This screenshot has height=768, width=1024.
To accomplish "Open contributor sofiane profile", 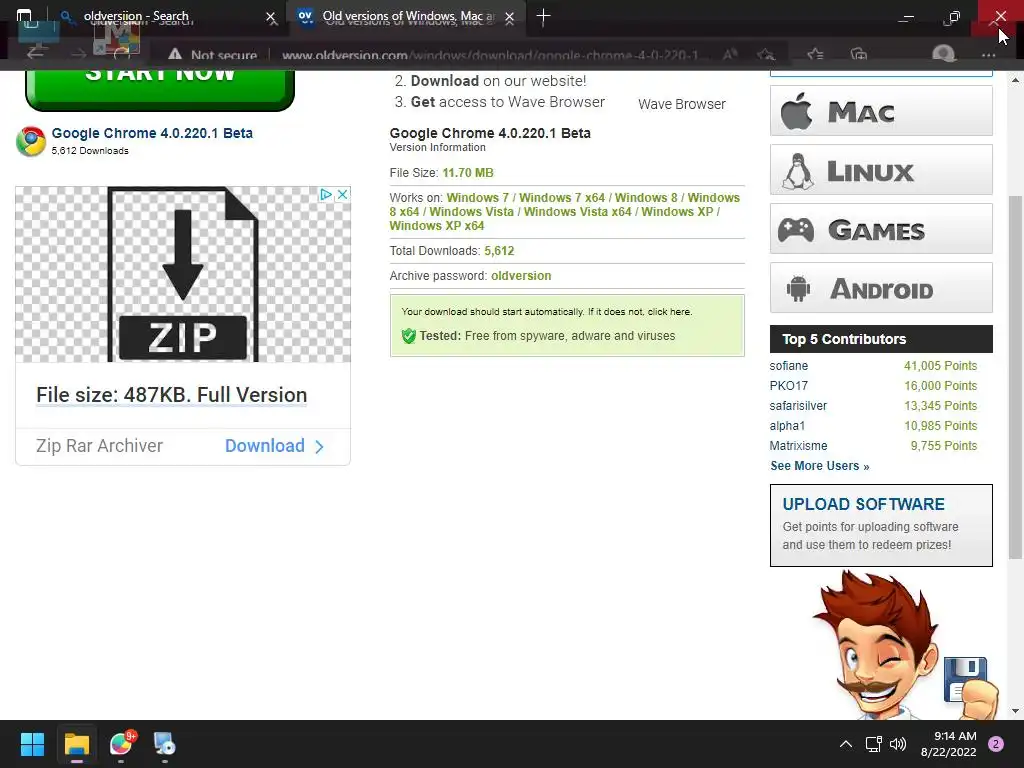I will [x=788, y=366].
